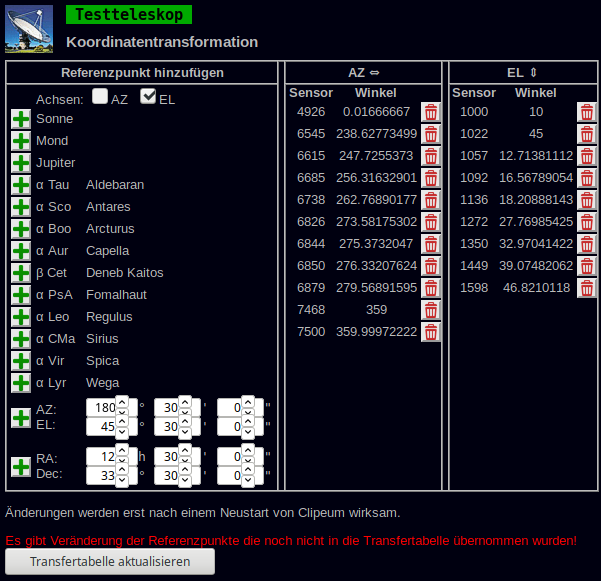Add Jupiter as reference point
Viewport: 601px width, 581px height.
point(21,163)
